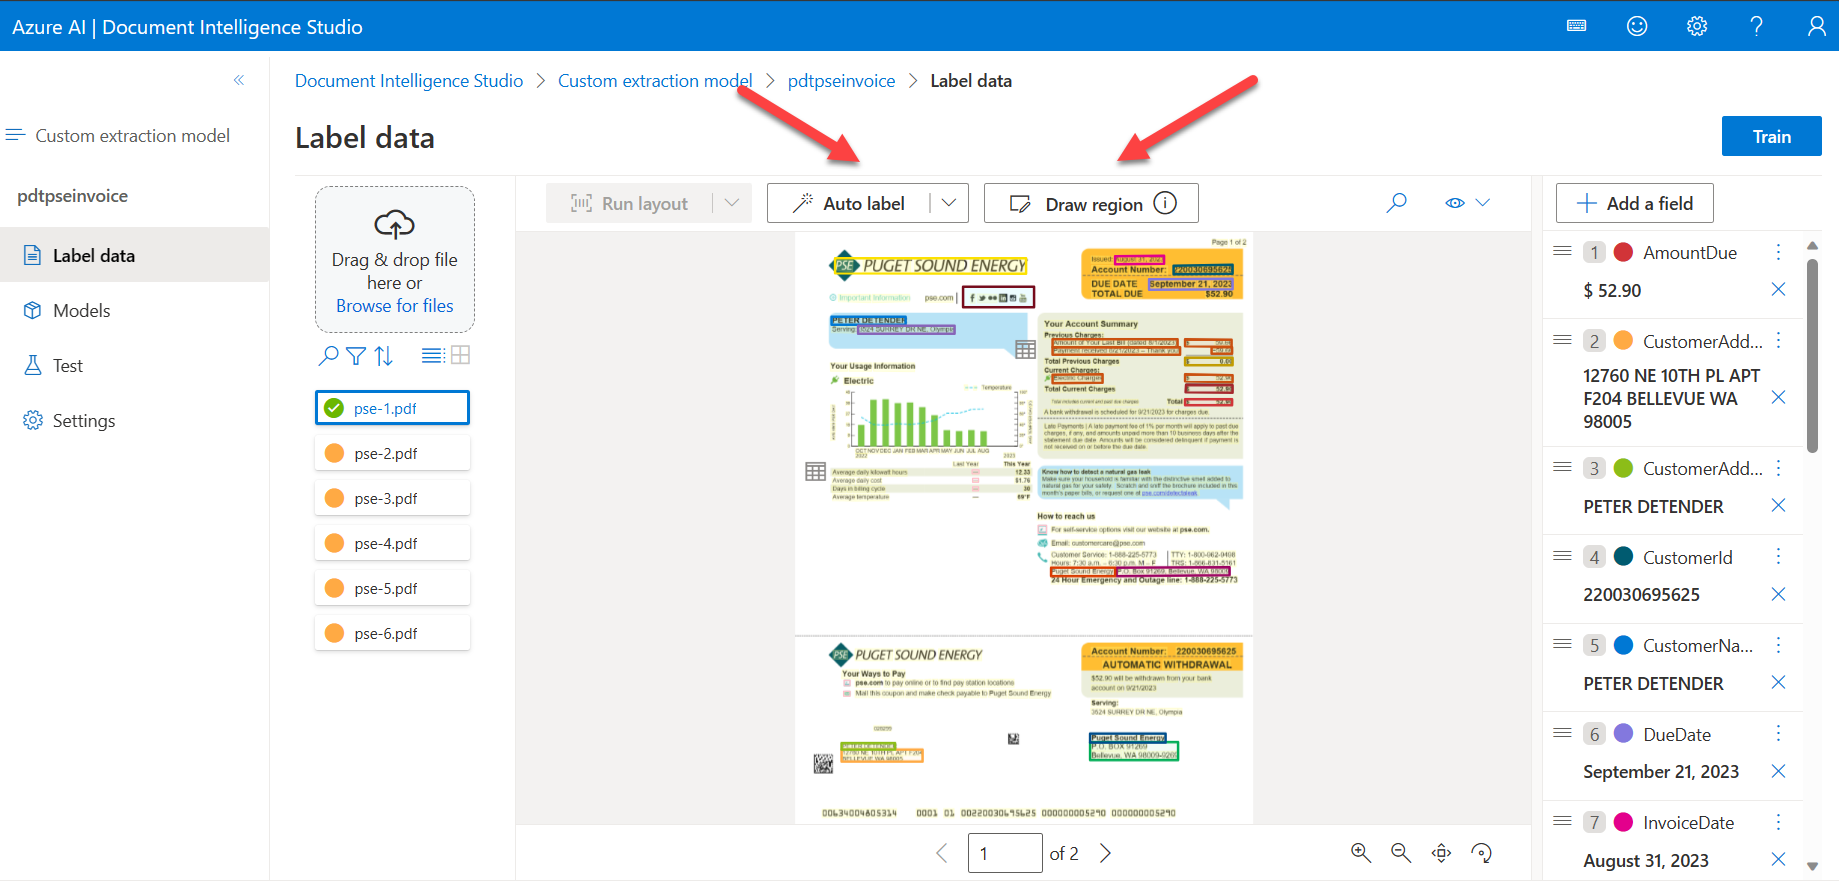1839x883 pixels.
Task: Zoom in on the document
Action: pyautogui.click(x=1361, y=853)
